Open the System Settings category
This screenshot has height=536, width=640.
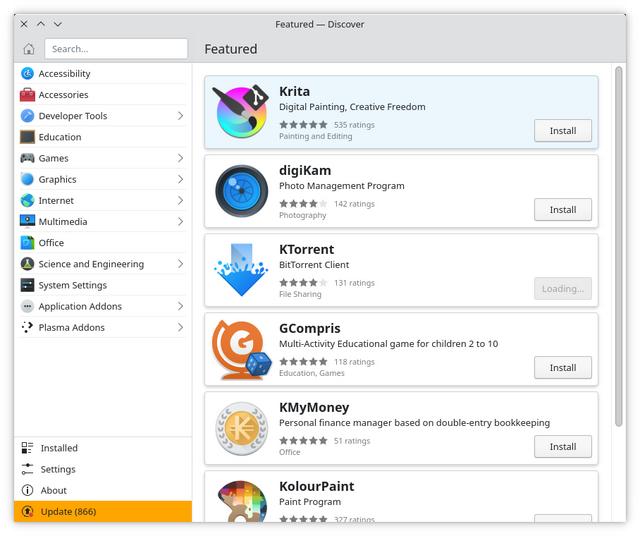102,285
